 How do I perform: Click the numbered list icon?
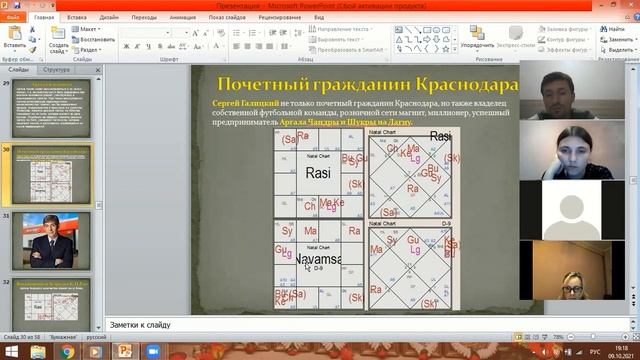coord(253,33)
